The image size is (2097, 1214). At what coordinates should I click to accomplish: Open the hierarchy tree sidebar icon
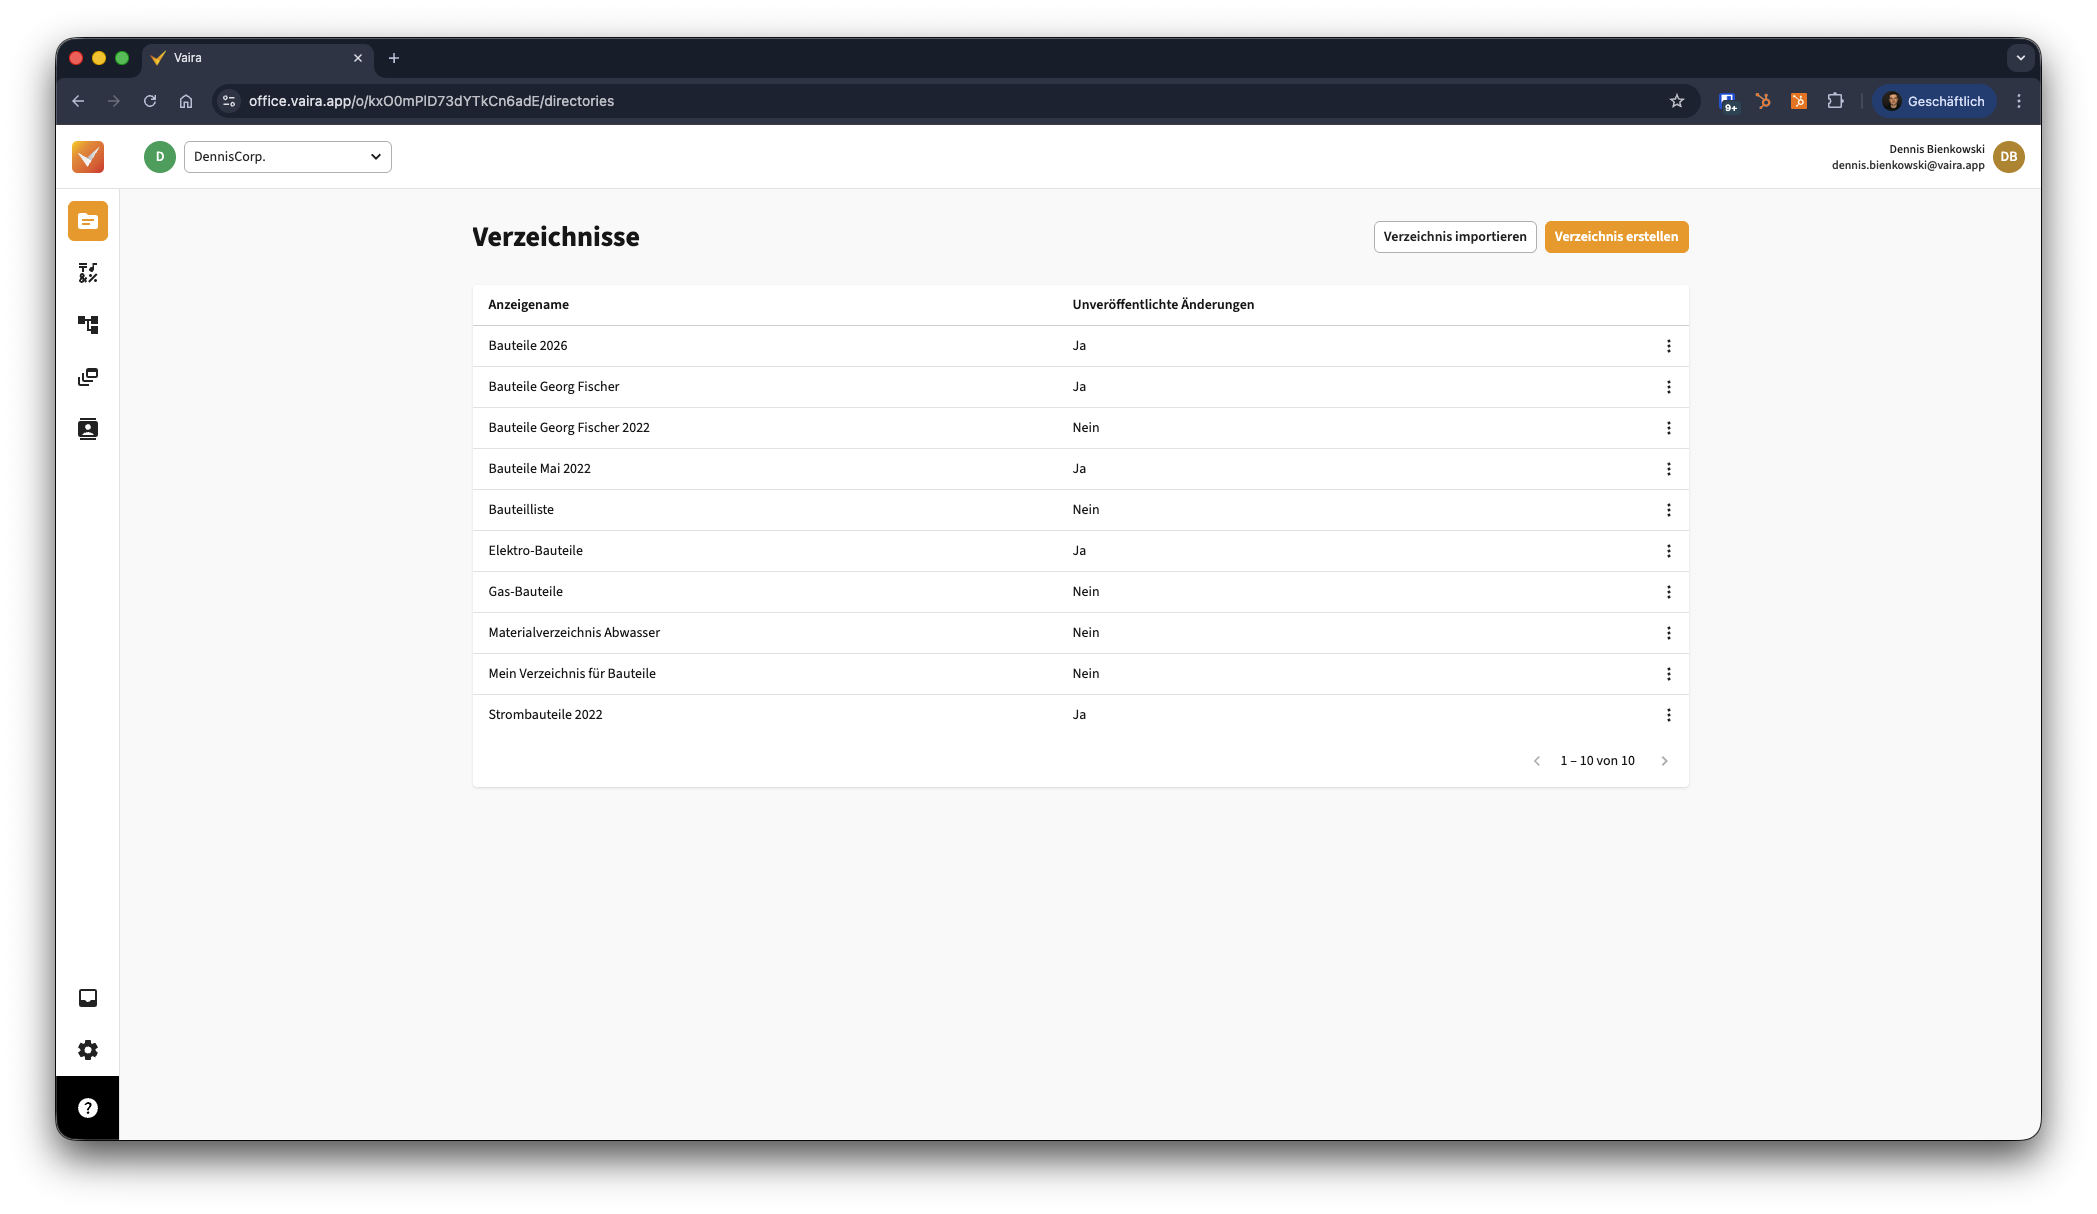click(x=88, y=325)
